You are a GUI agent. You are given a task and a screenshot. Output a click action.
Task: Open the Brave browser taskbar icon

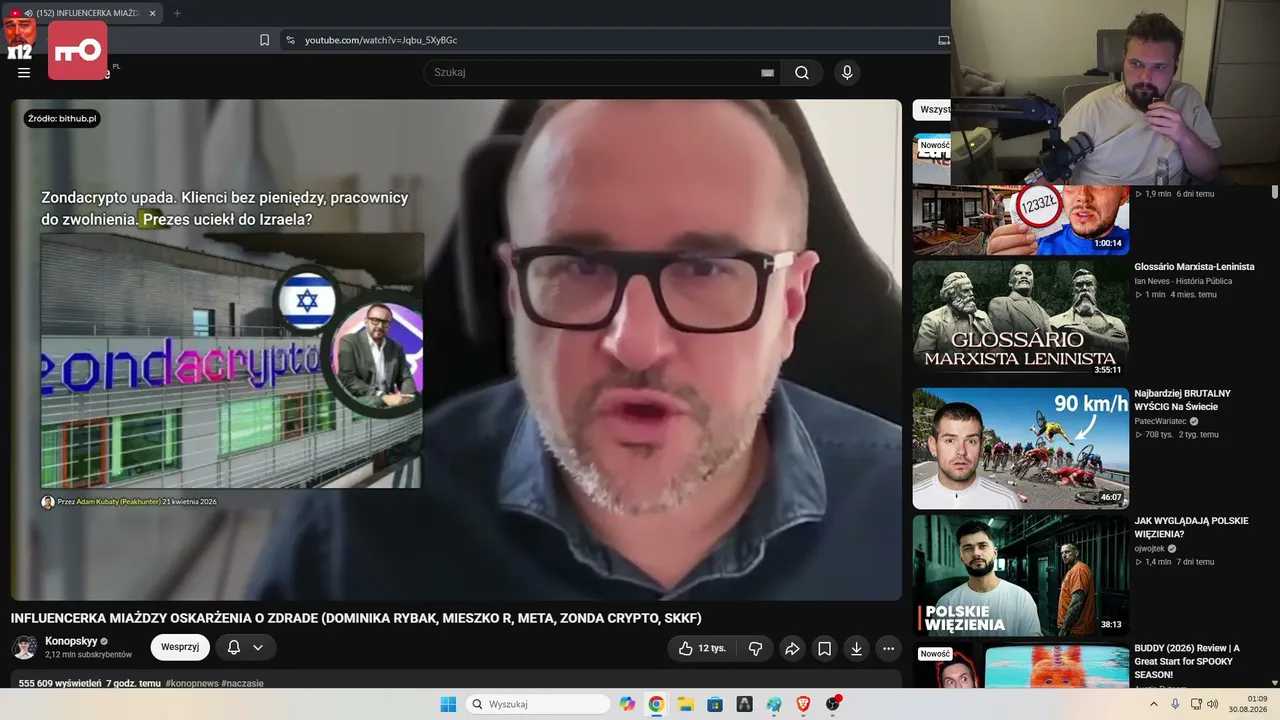coord(804,704)
